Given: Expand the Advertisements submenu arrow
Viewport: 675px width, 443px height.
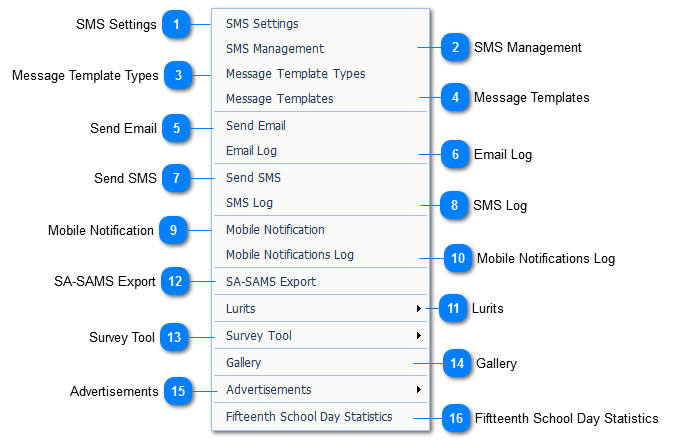Looking at the screenshot, I should (418, 390).
